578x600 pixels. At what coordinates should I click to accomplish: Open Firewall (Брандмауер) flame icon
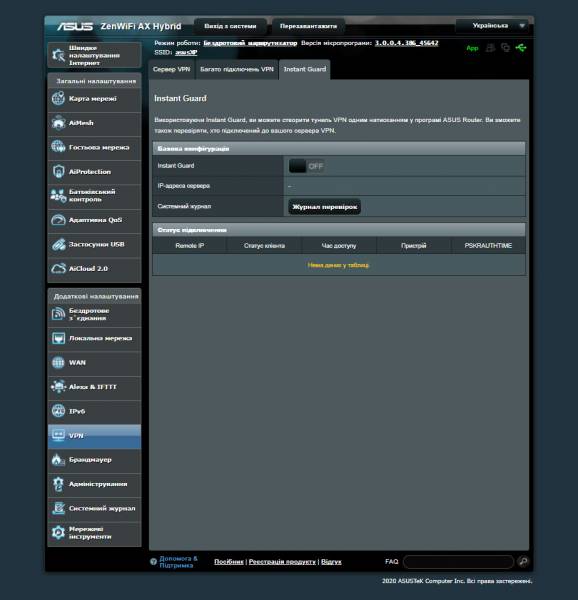pos(59,460)
